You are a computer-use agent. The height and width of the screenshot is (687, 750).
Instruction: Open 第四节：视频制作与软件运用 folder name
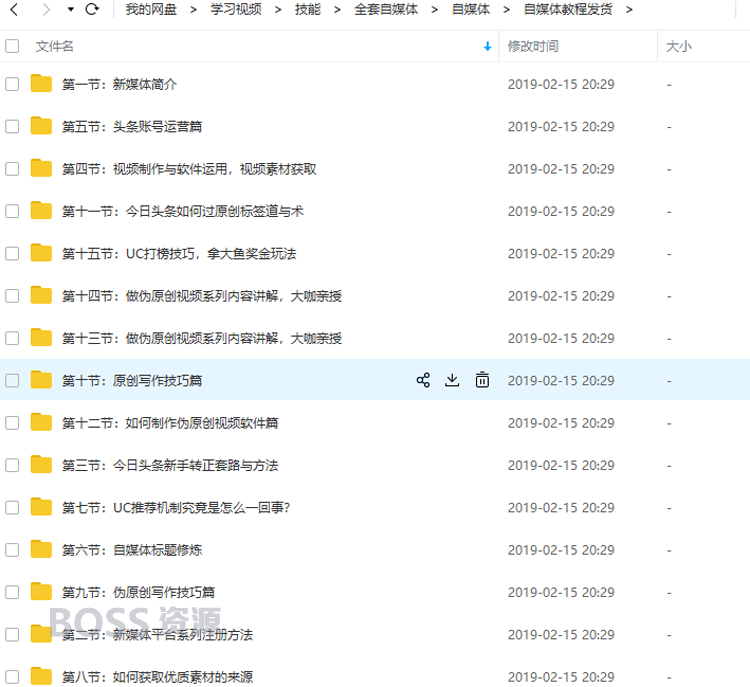pos(189,169)
